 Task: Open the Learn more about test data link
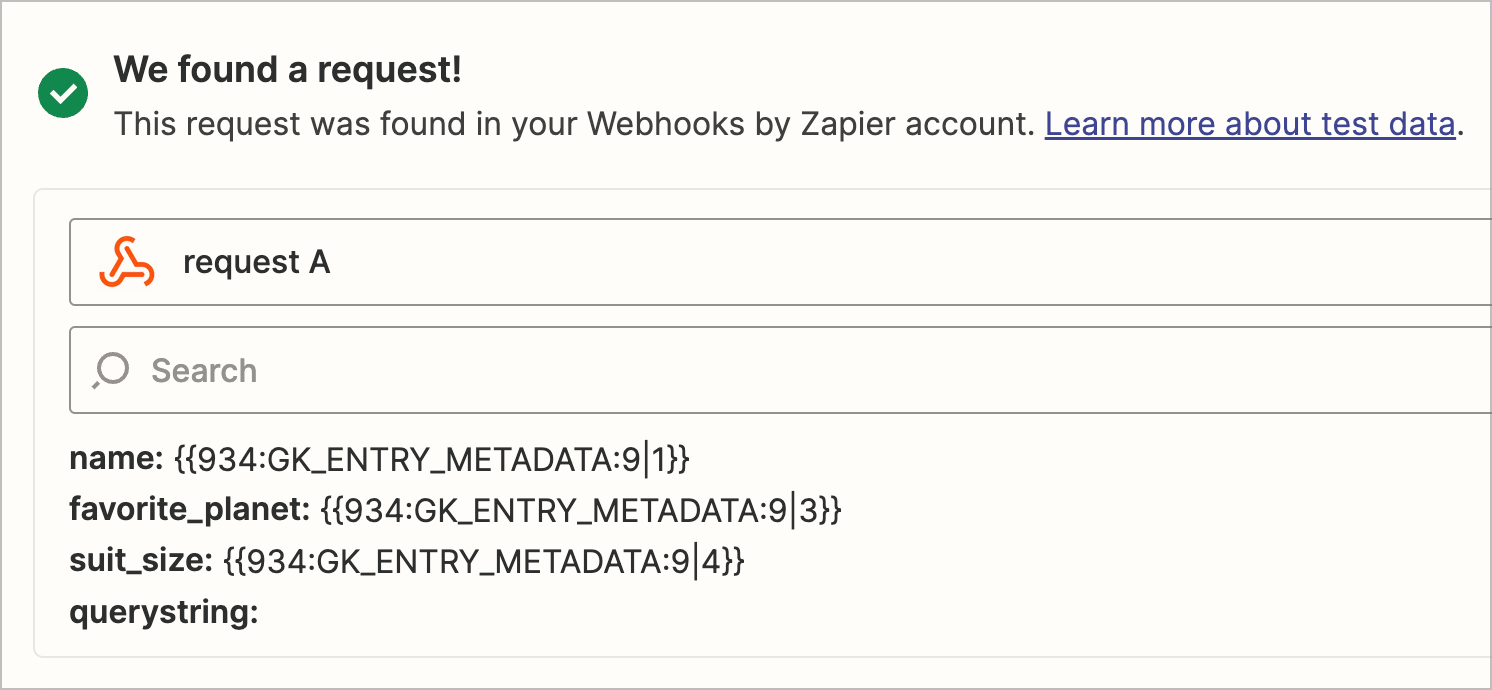1249,123
